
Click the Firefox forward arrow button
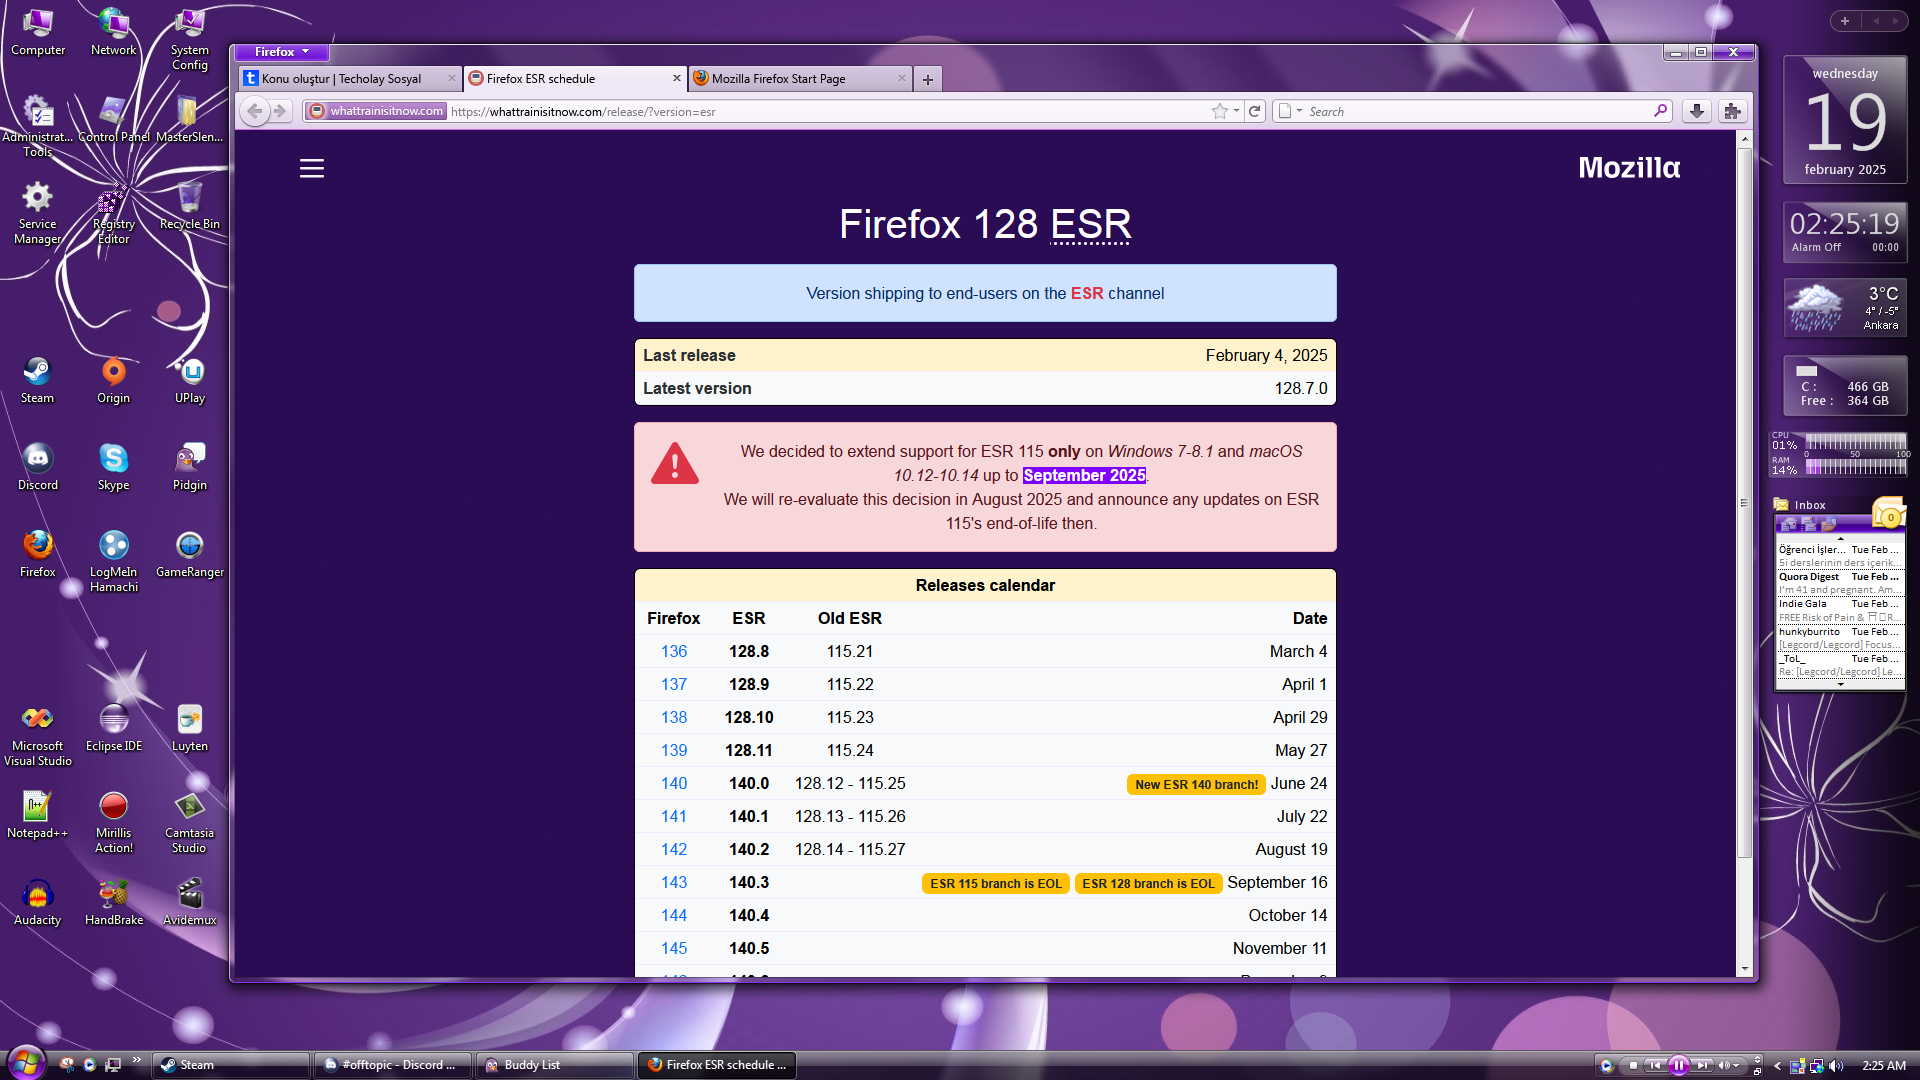point(281,111)
